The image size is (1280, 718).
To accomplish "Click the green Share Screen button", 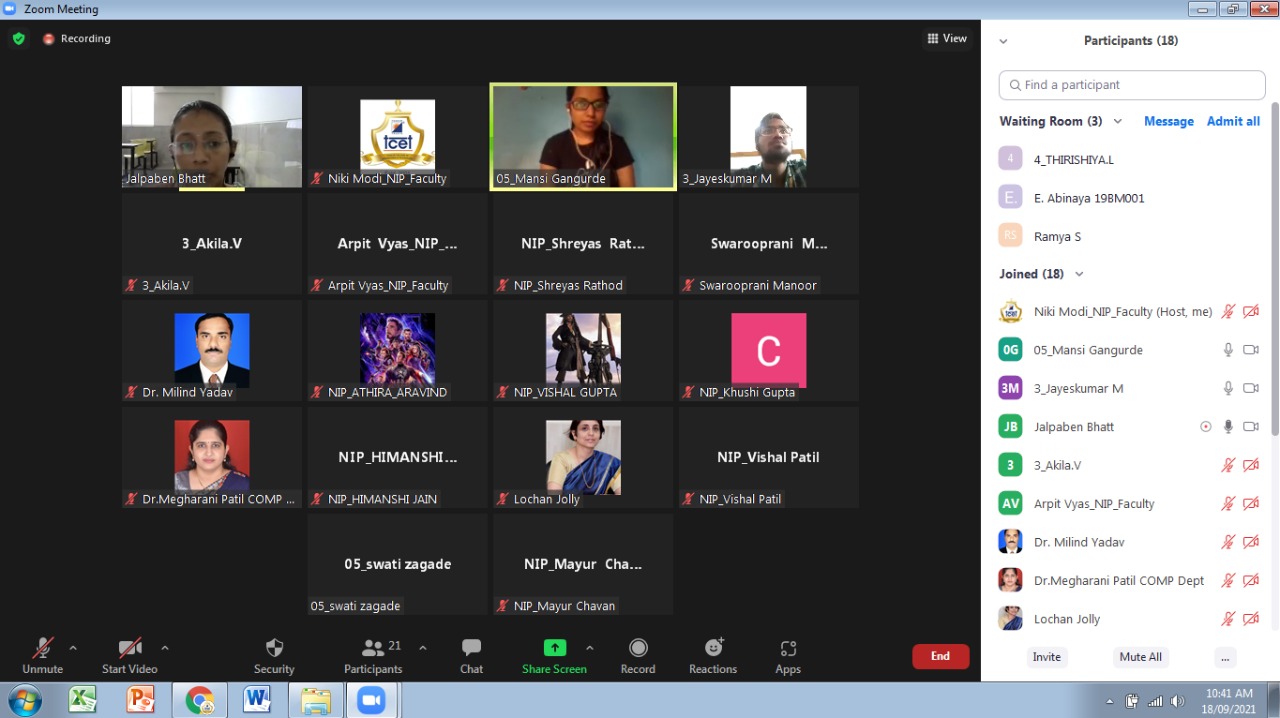I will (x=554, y=656).
